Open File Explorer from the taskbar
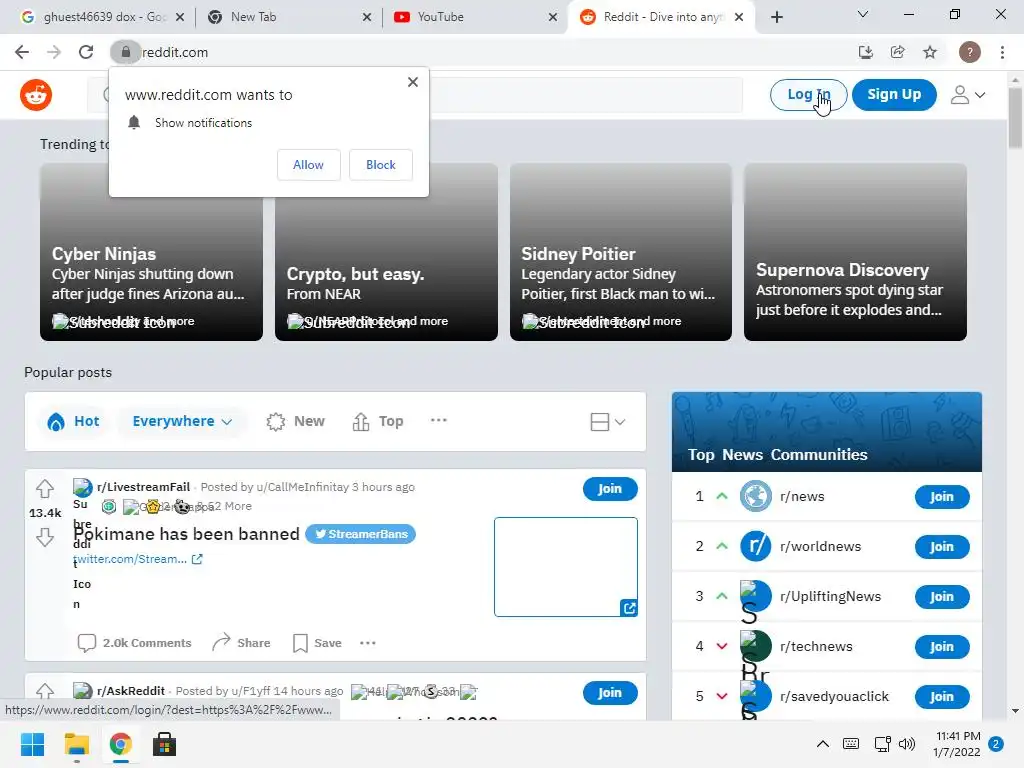 (76, 744)
